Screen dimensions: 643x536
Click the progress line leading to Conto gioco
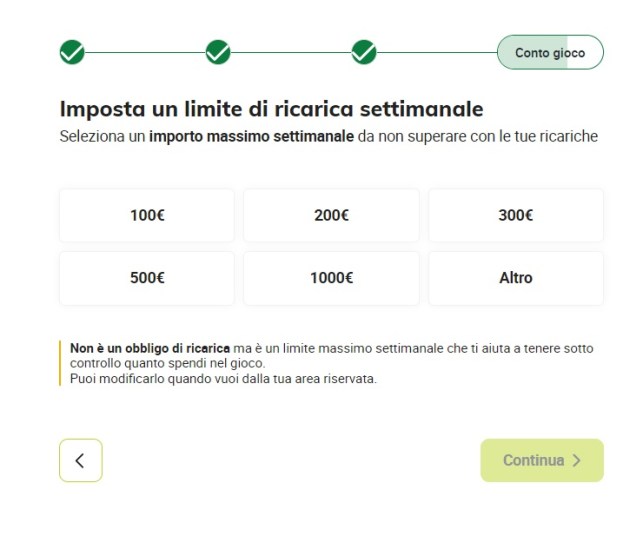tap(437, 52)
